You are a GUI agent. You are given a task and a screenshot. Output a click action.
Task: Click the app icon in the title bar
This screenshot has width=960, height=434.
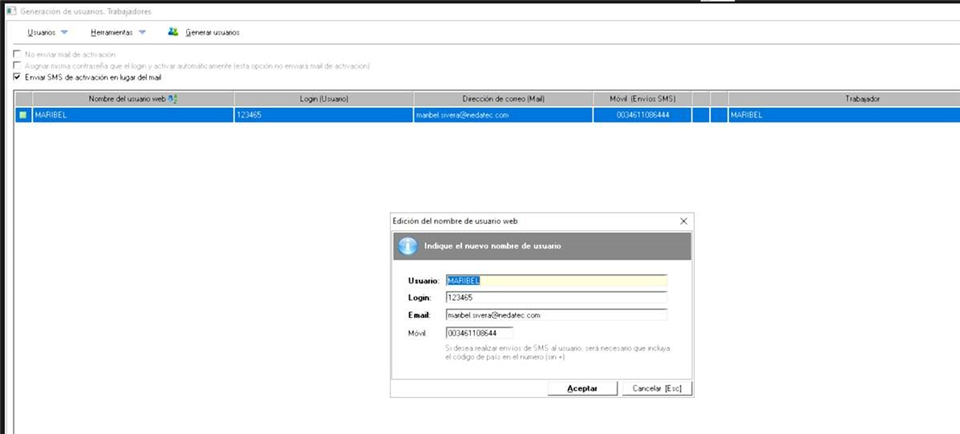click(11, 10)
